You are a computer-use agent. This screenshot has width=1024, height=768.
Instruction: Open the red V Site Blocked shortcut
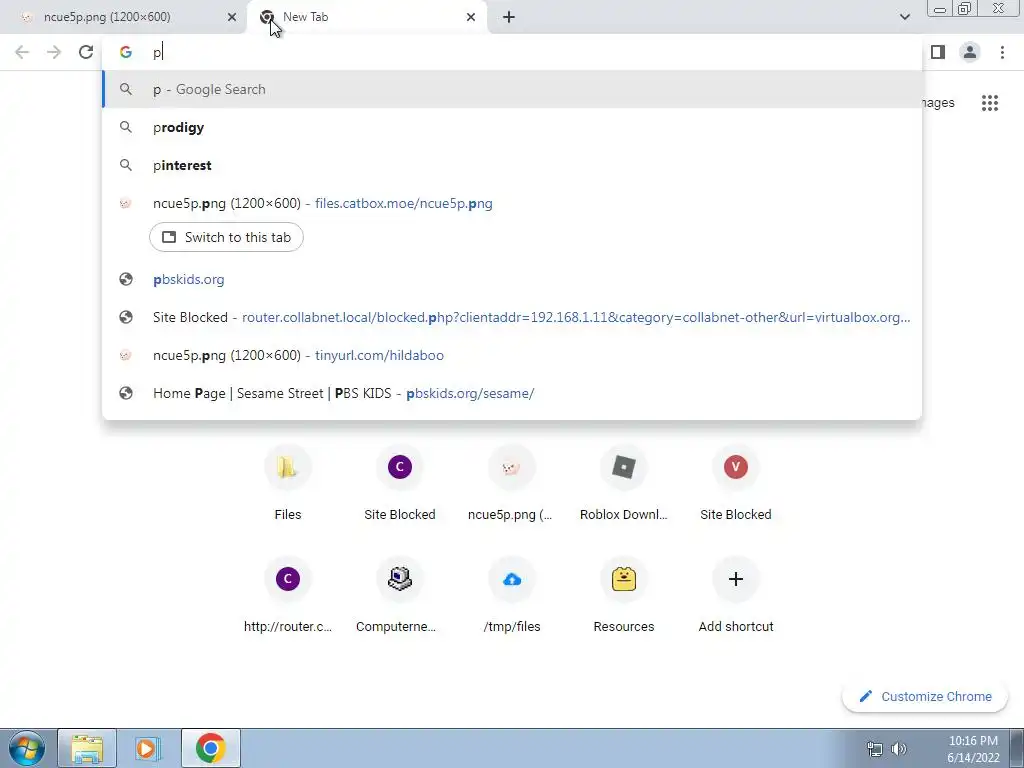(735, 484)
